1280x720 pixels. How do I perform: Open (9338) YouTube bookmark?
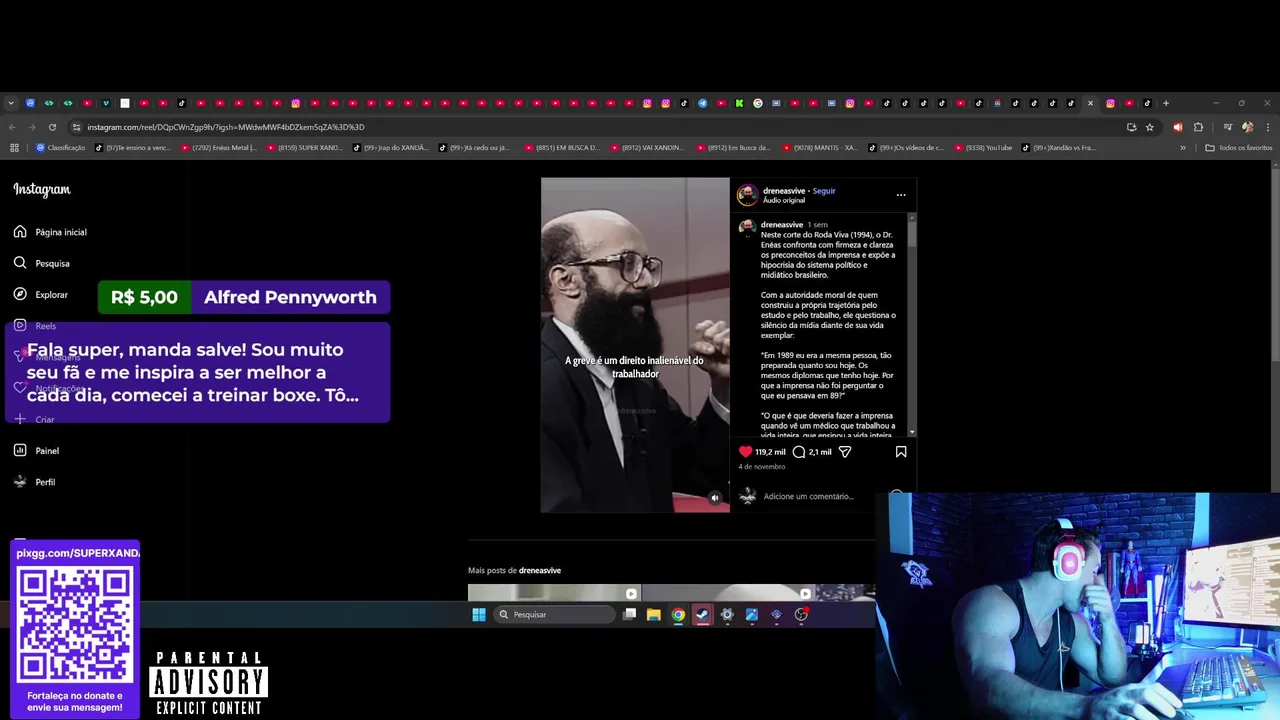(x=981, y=148)
